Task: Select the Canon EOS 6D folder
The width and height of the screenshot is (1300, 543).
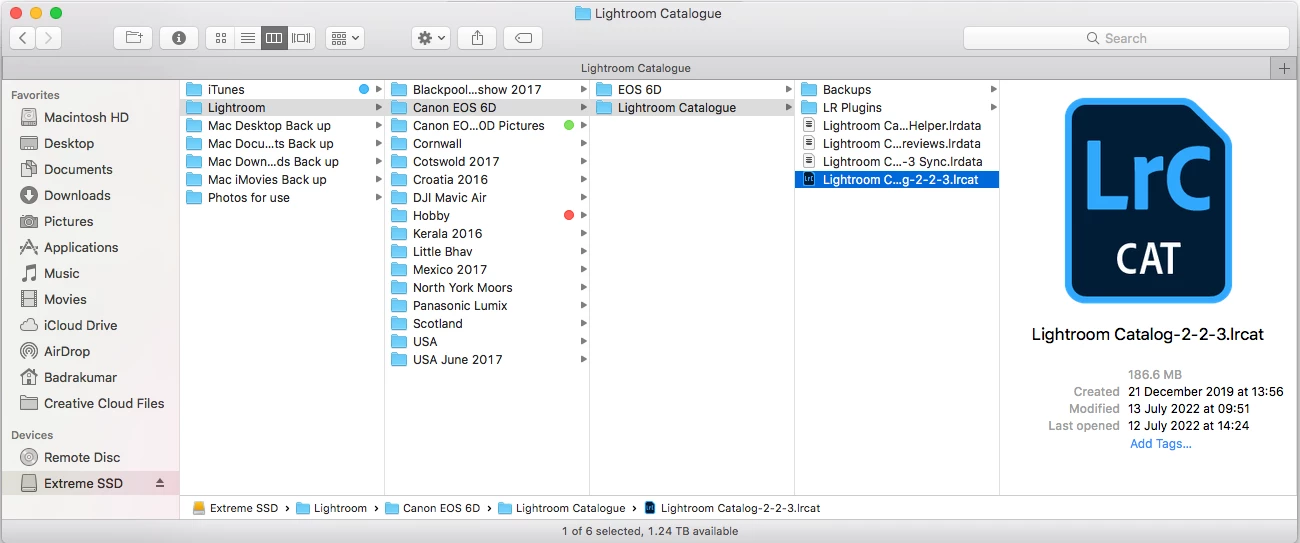Action: 454,107
